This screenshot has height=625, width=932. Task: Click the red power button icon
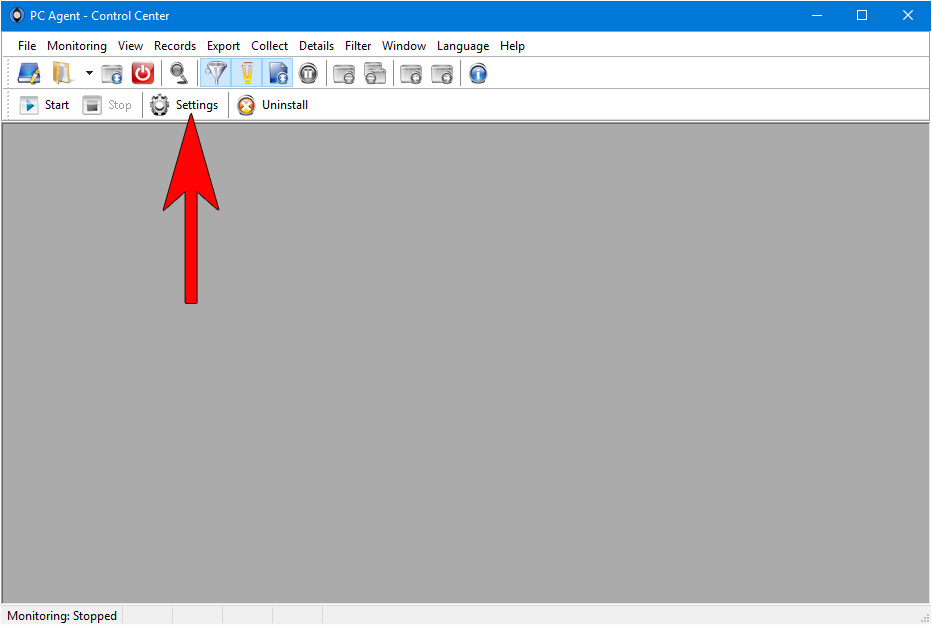143,73
